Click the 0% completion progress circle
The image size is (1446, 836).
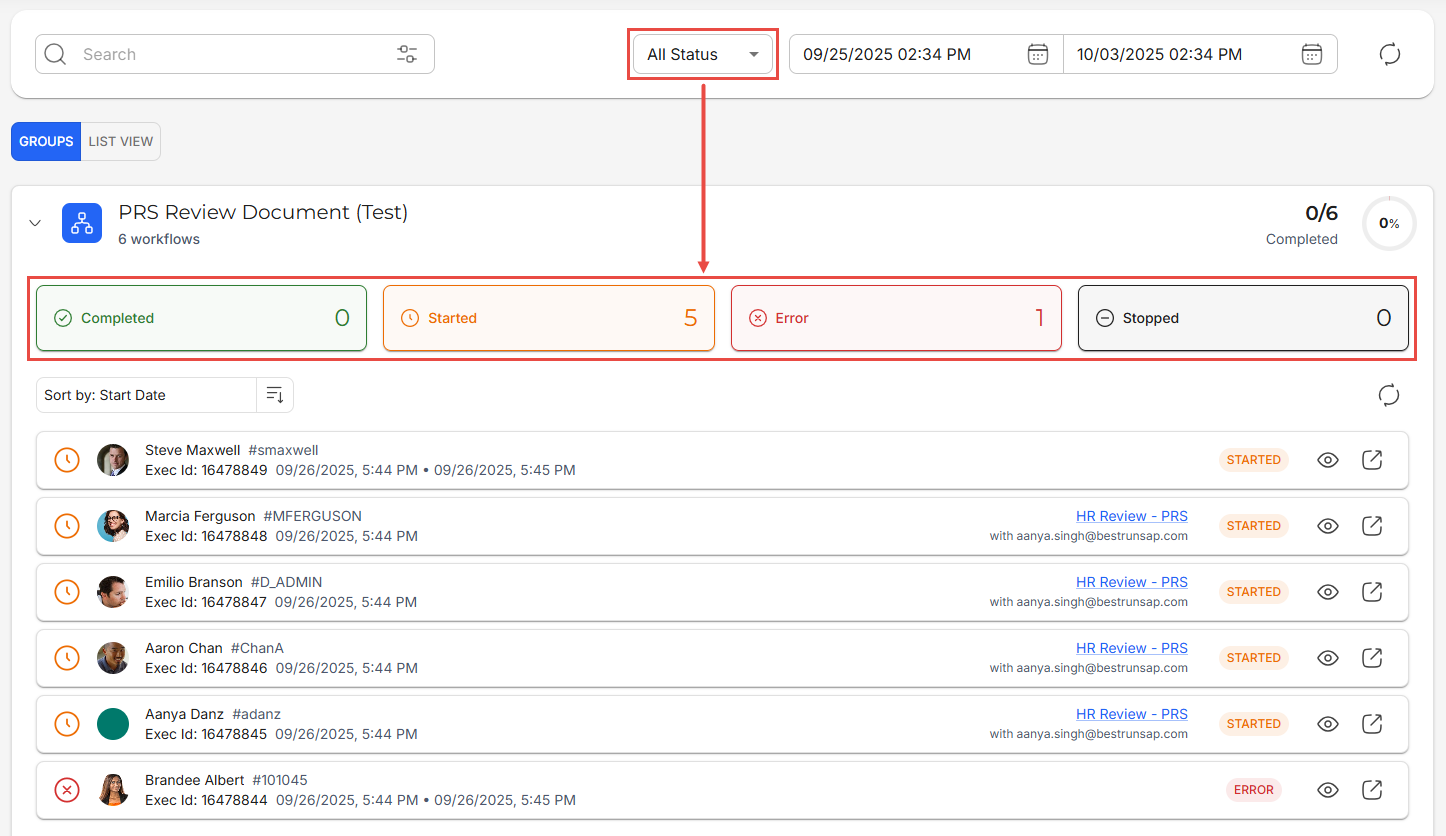(1389, 223)
